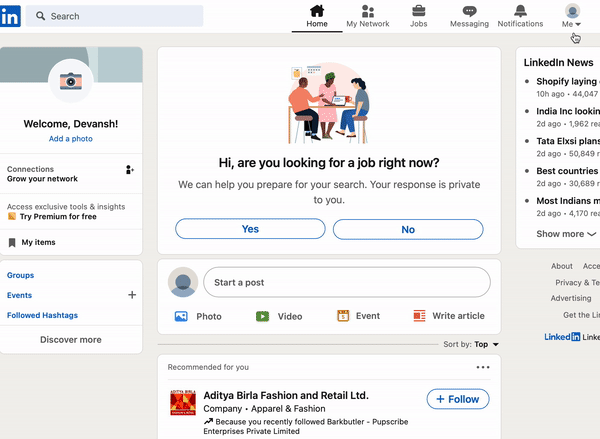Click Aditya Birla Fashion and Retail Ltd. title
This screenshot has height=439, width=600.
point(286,395)
